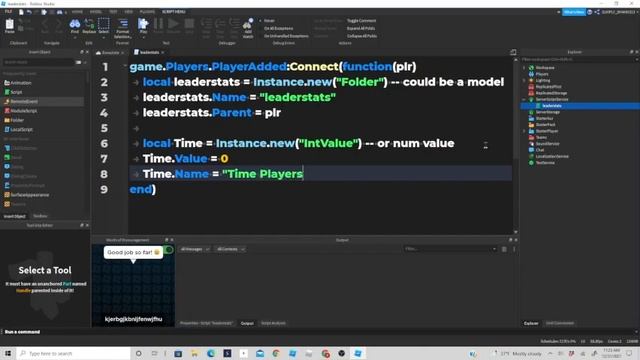Start the game with Play icon

click(x=143, y=24)
